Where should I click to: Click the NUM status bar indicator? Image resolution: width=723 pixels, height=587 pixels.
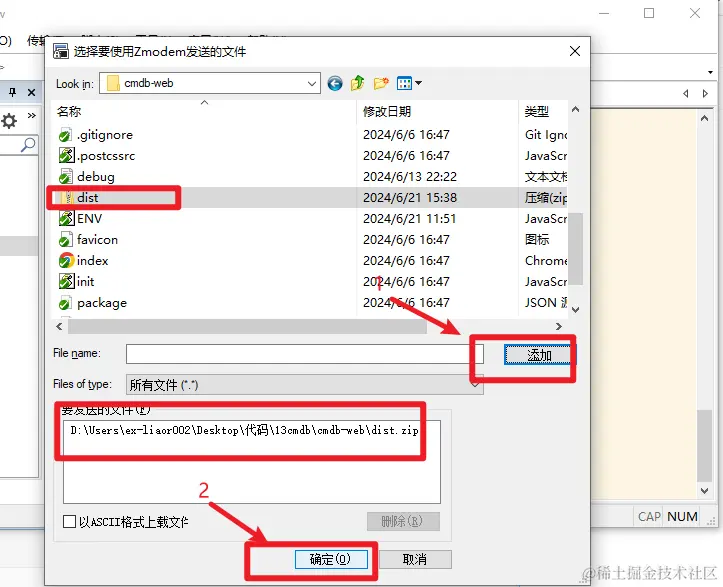(682, 516)
